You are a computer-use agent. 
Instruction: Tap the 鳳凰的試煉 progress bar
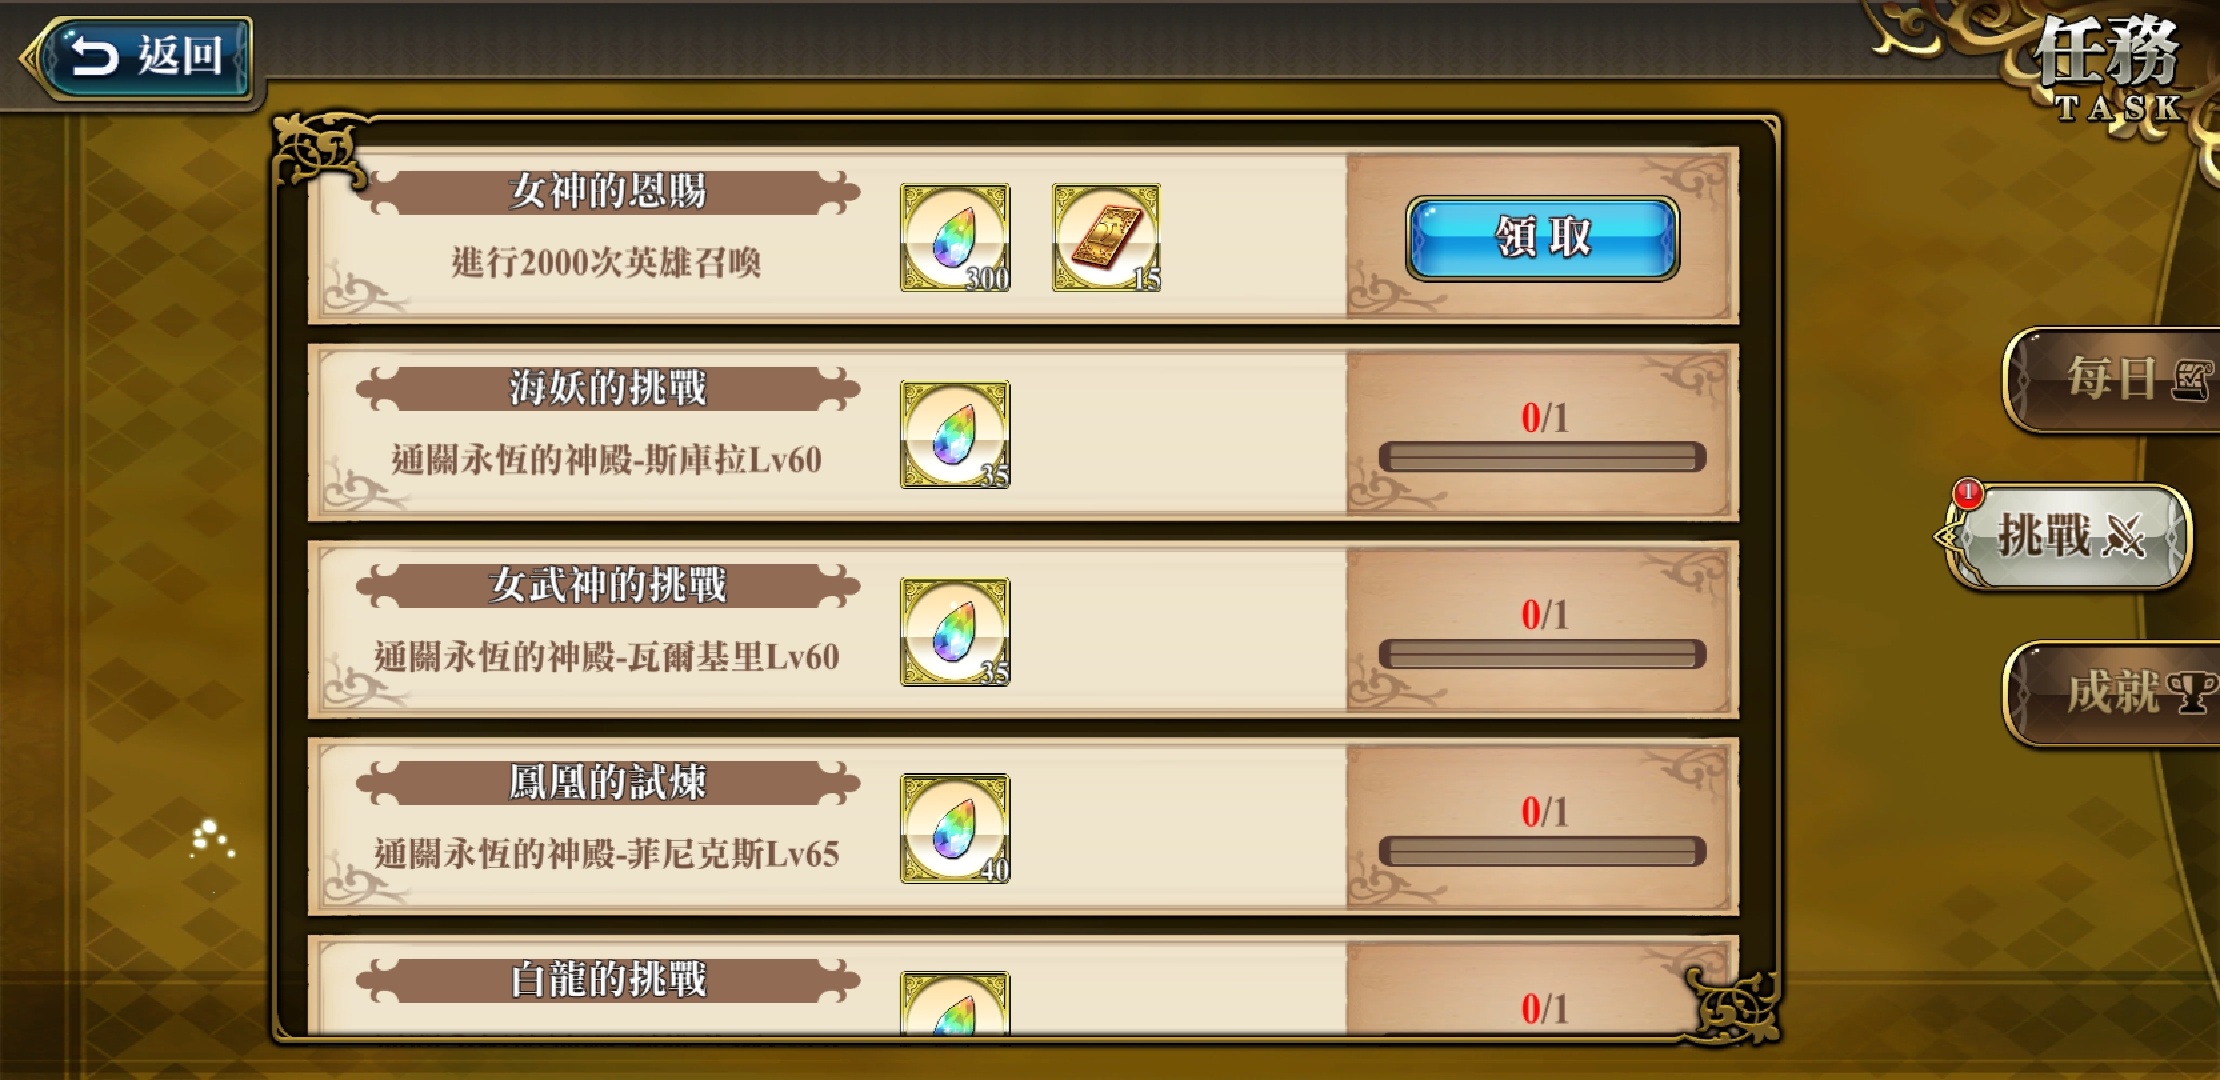1542,851
